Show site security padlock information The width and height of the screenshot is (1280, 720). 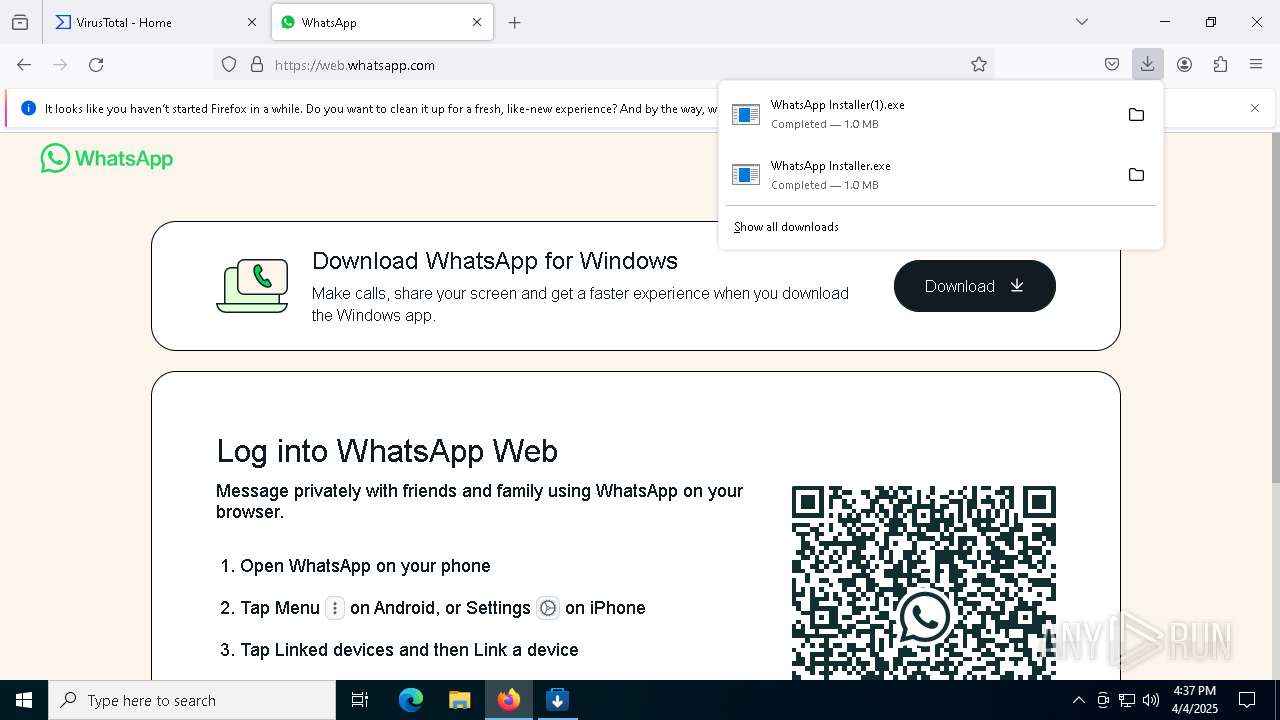pos(257,65)
